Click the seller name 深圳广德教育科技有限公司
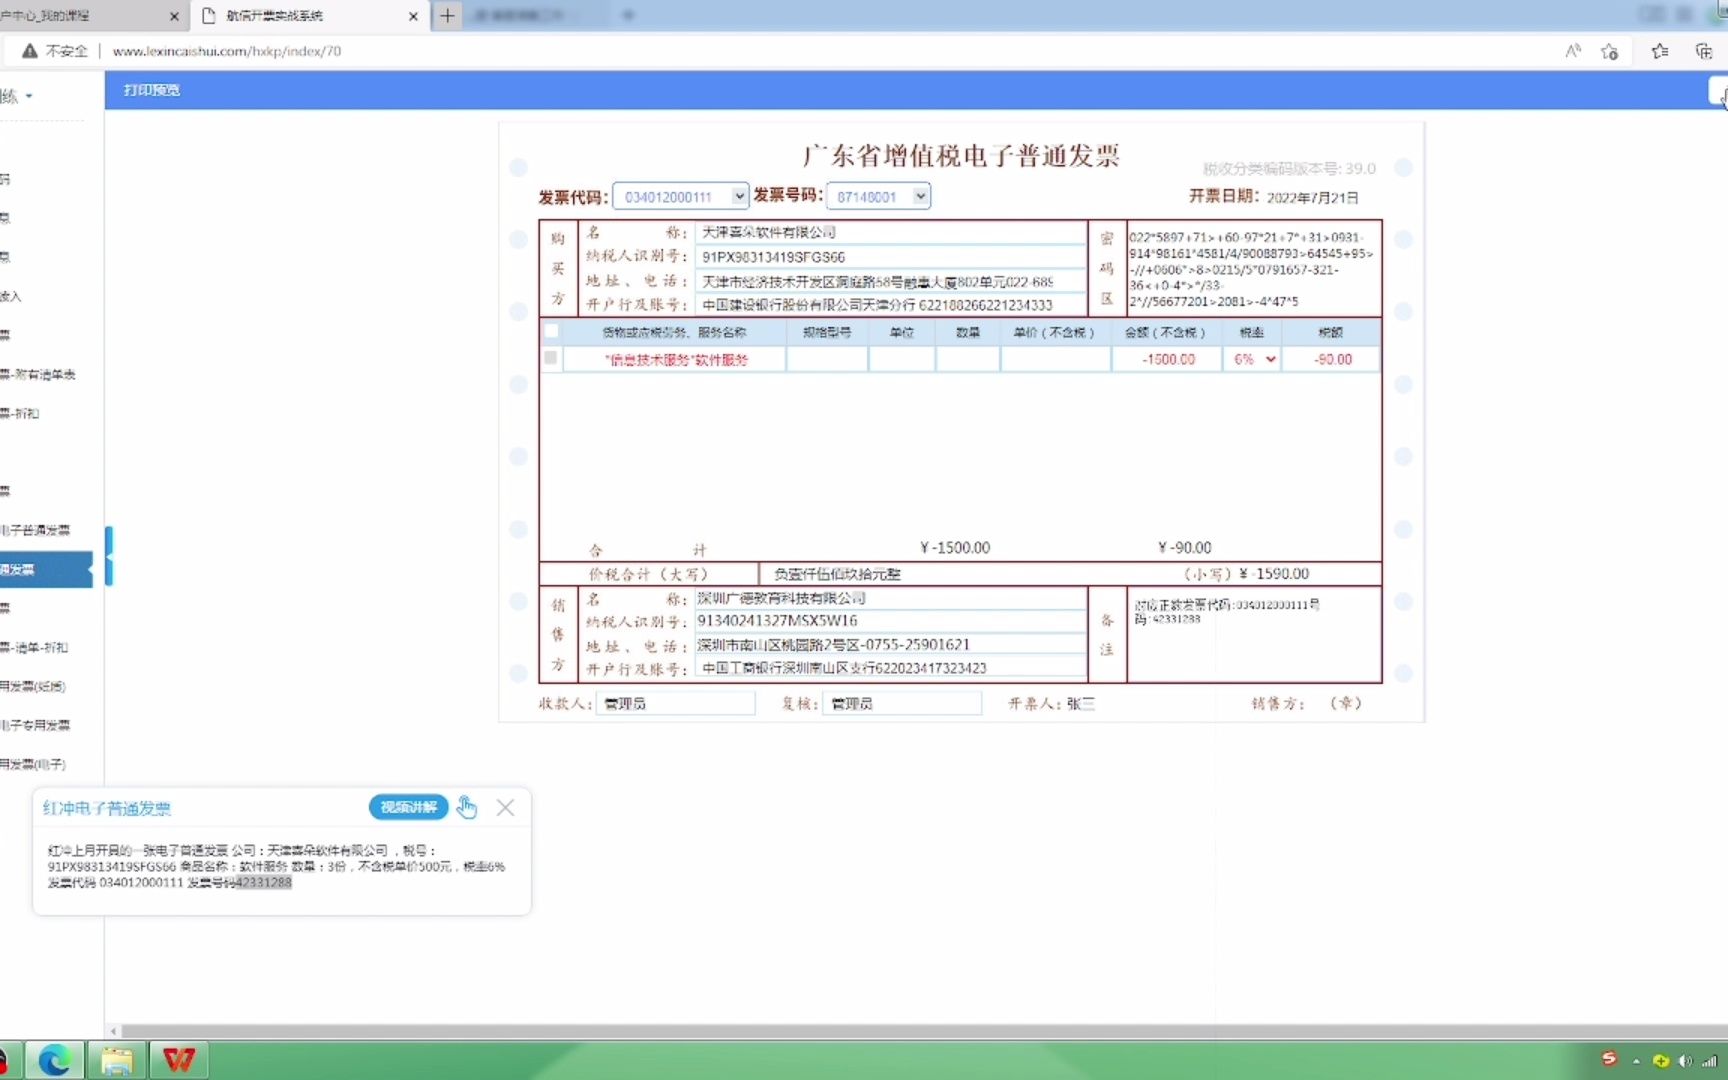This screenshot has height=1080, width=1728. pos(781,598)
